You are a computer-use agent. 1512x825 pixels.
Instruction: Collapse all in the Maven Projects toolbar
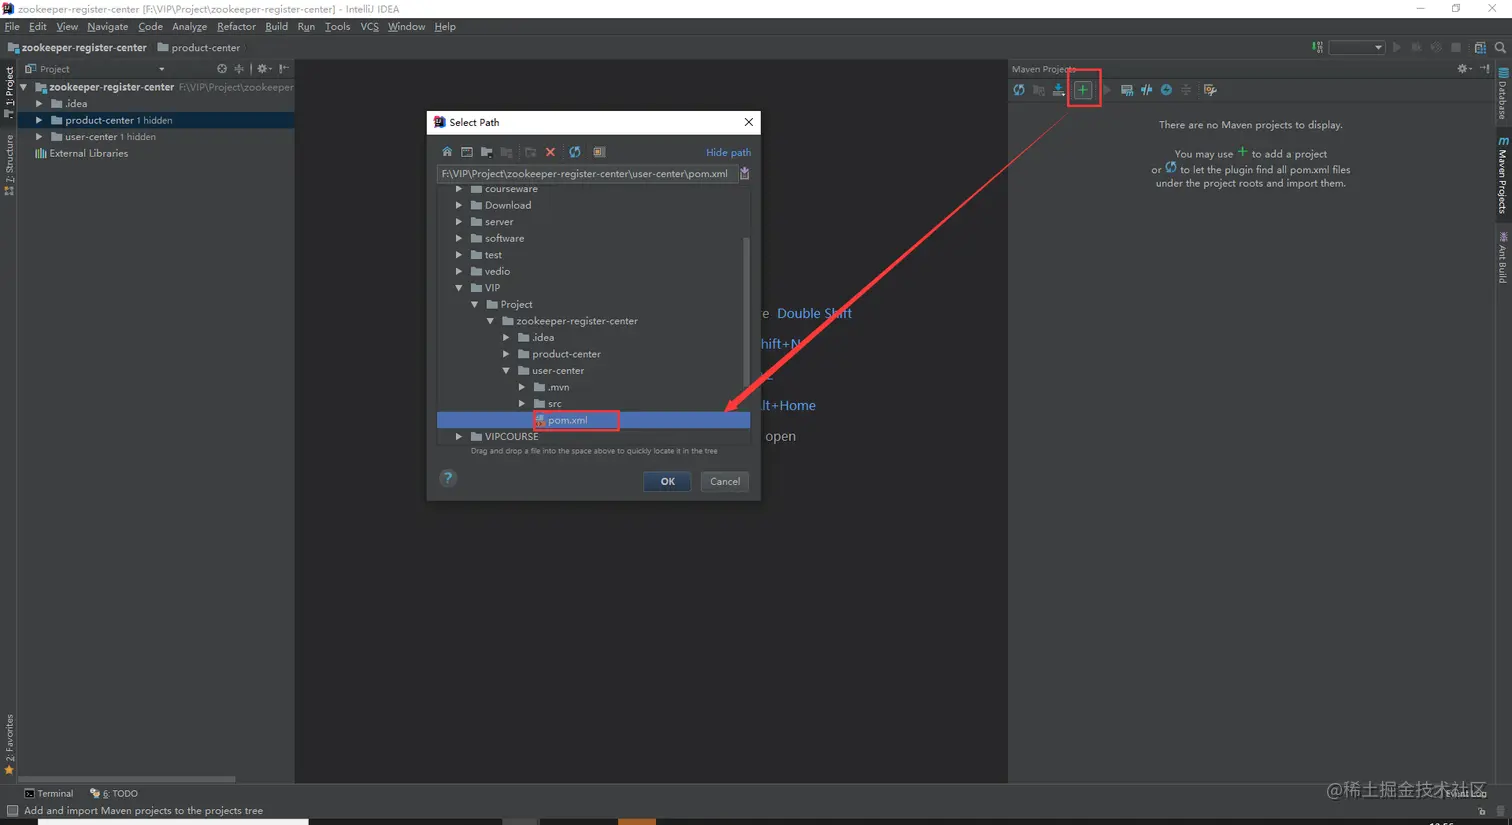tap(1186, 90)
